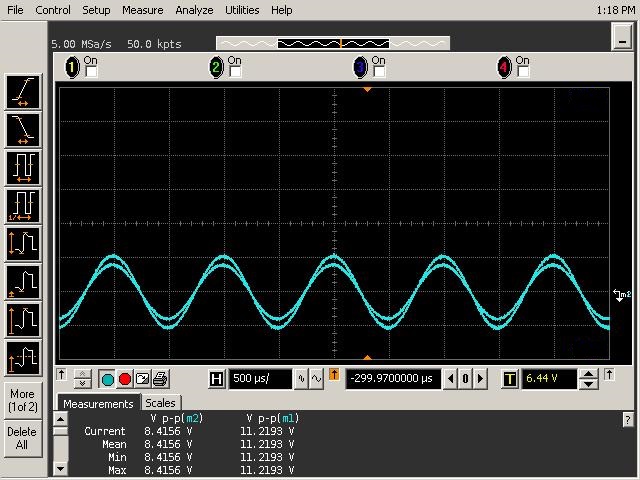Click the up arrow icon right of trigger level
640x480 pixels.
click(x=609, y=374)
